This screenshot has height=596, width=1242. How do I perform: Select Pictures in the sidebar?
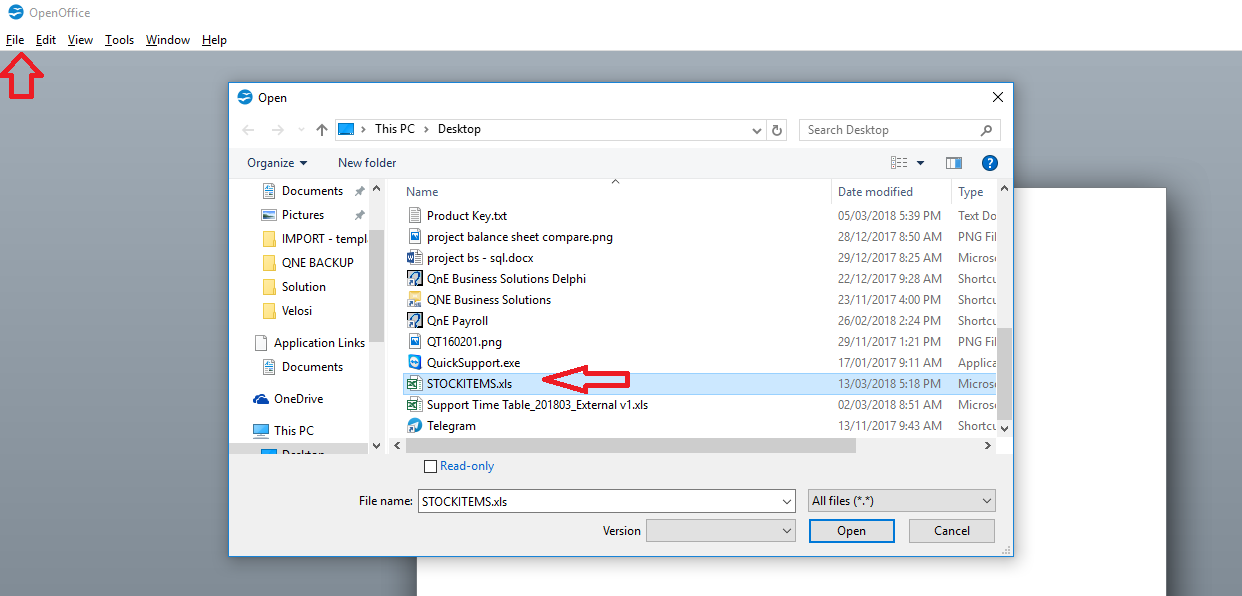[303, 215]
